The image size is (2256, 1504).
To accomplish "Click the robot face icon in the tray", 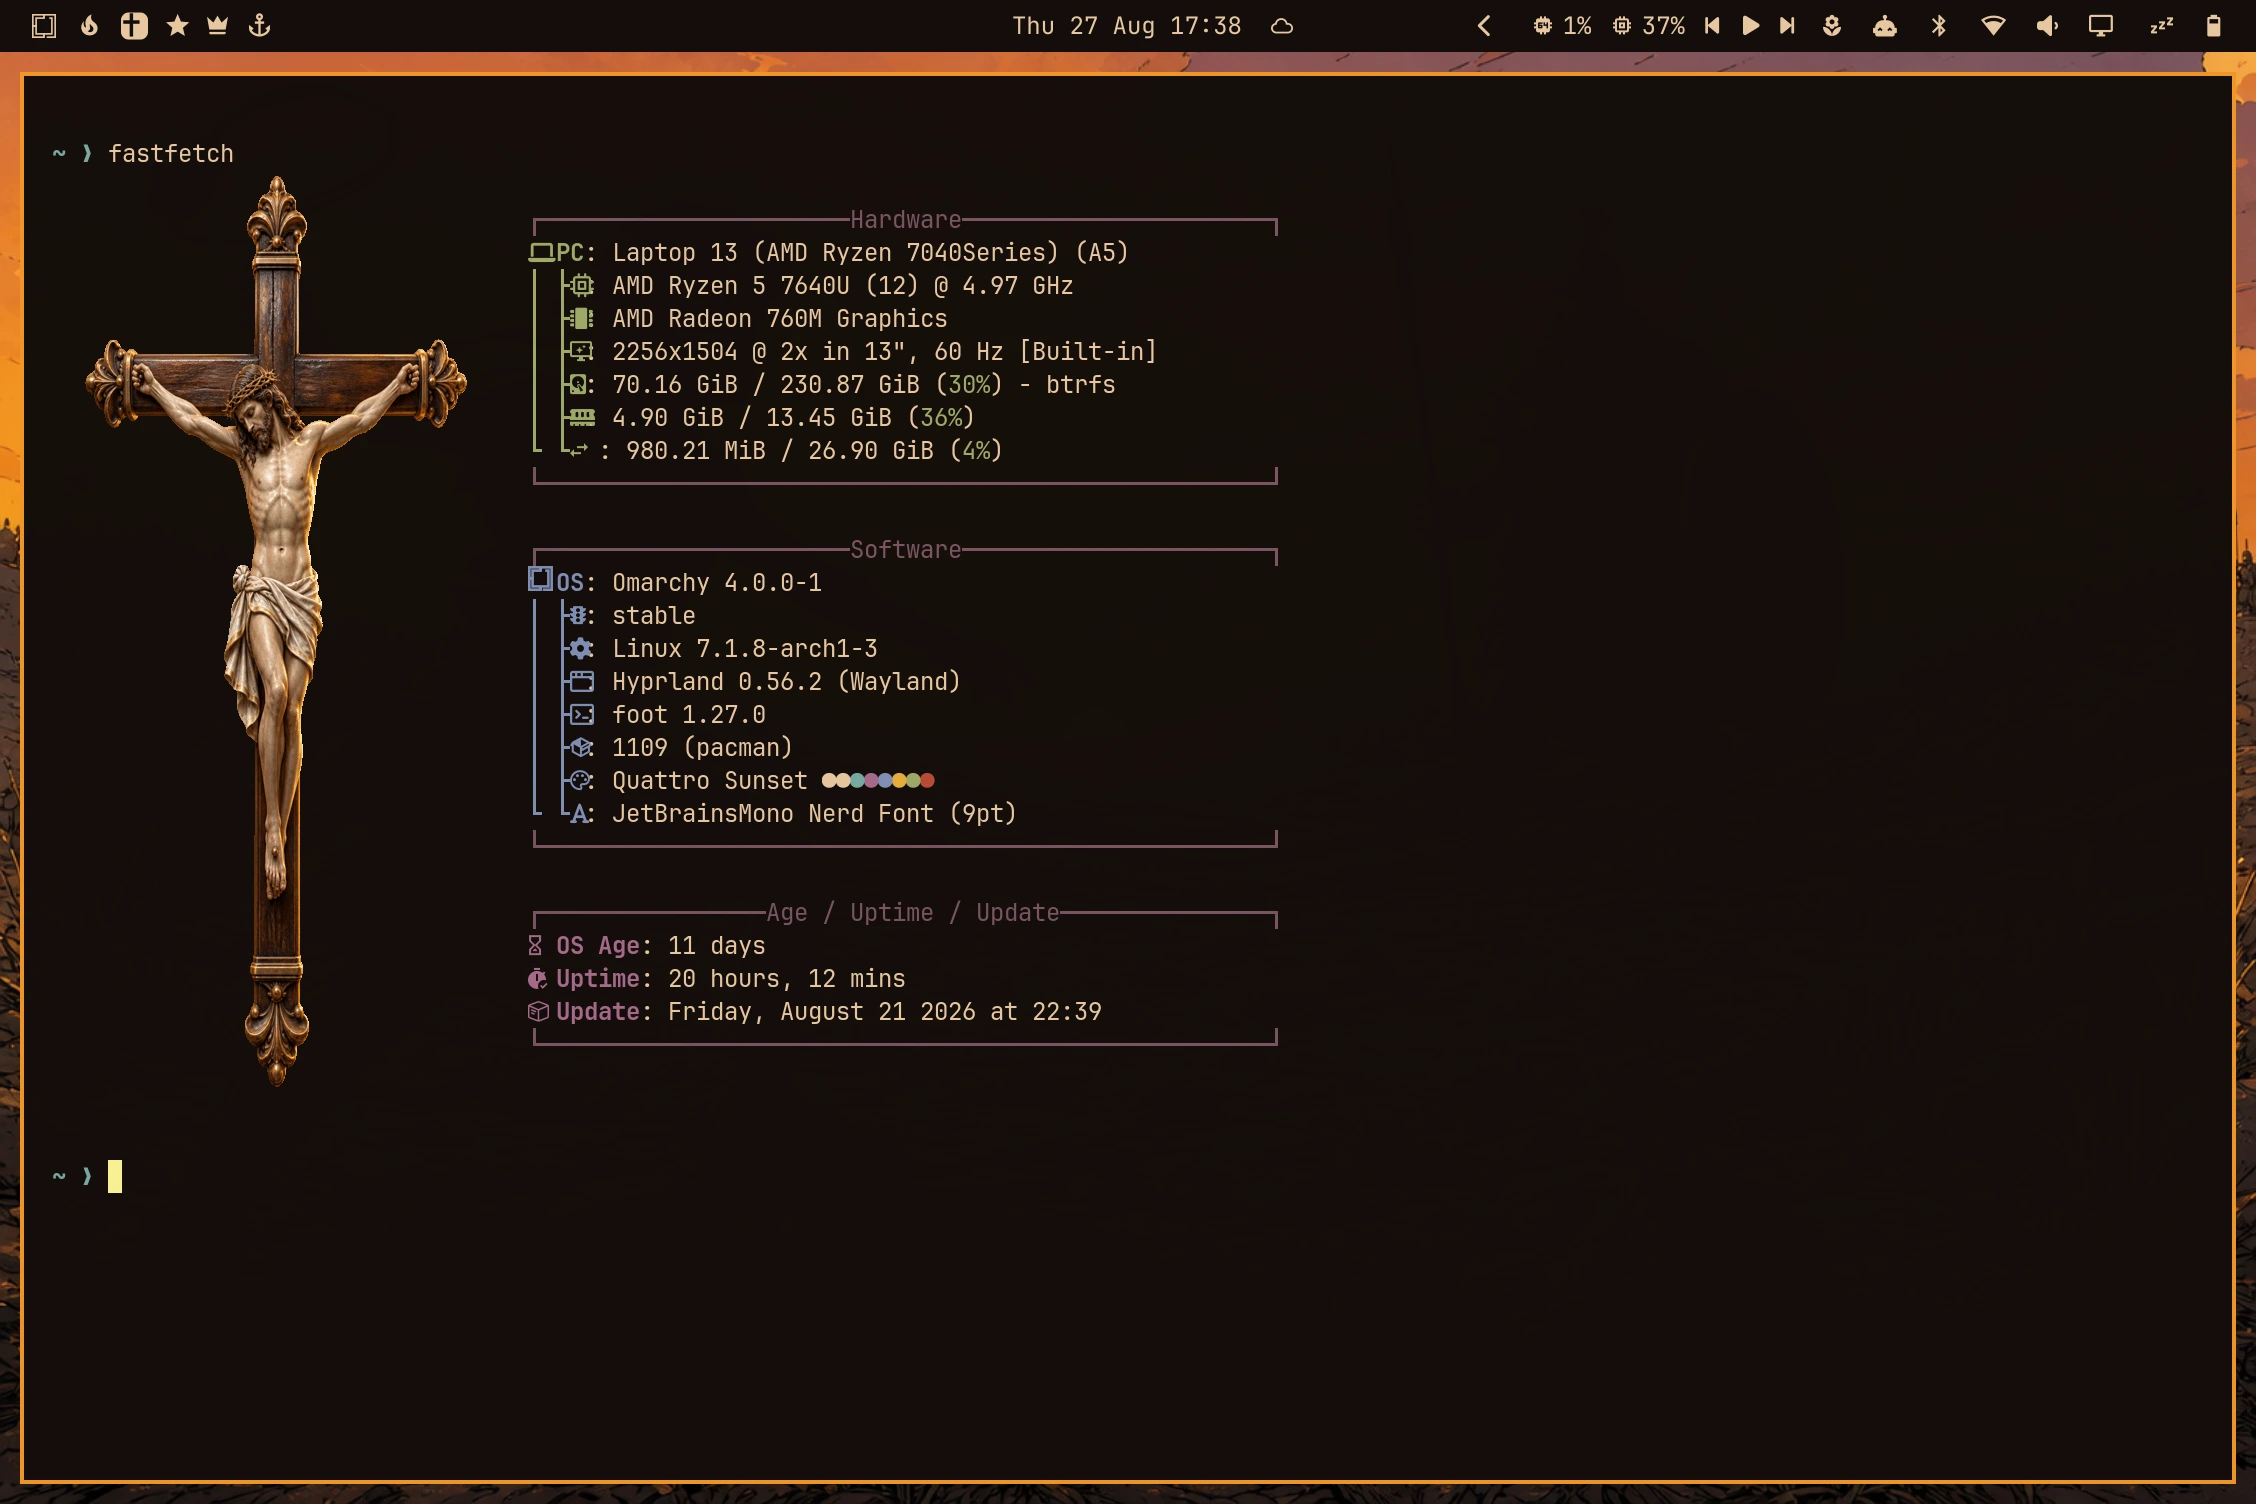I will (1885, 26).
